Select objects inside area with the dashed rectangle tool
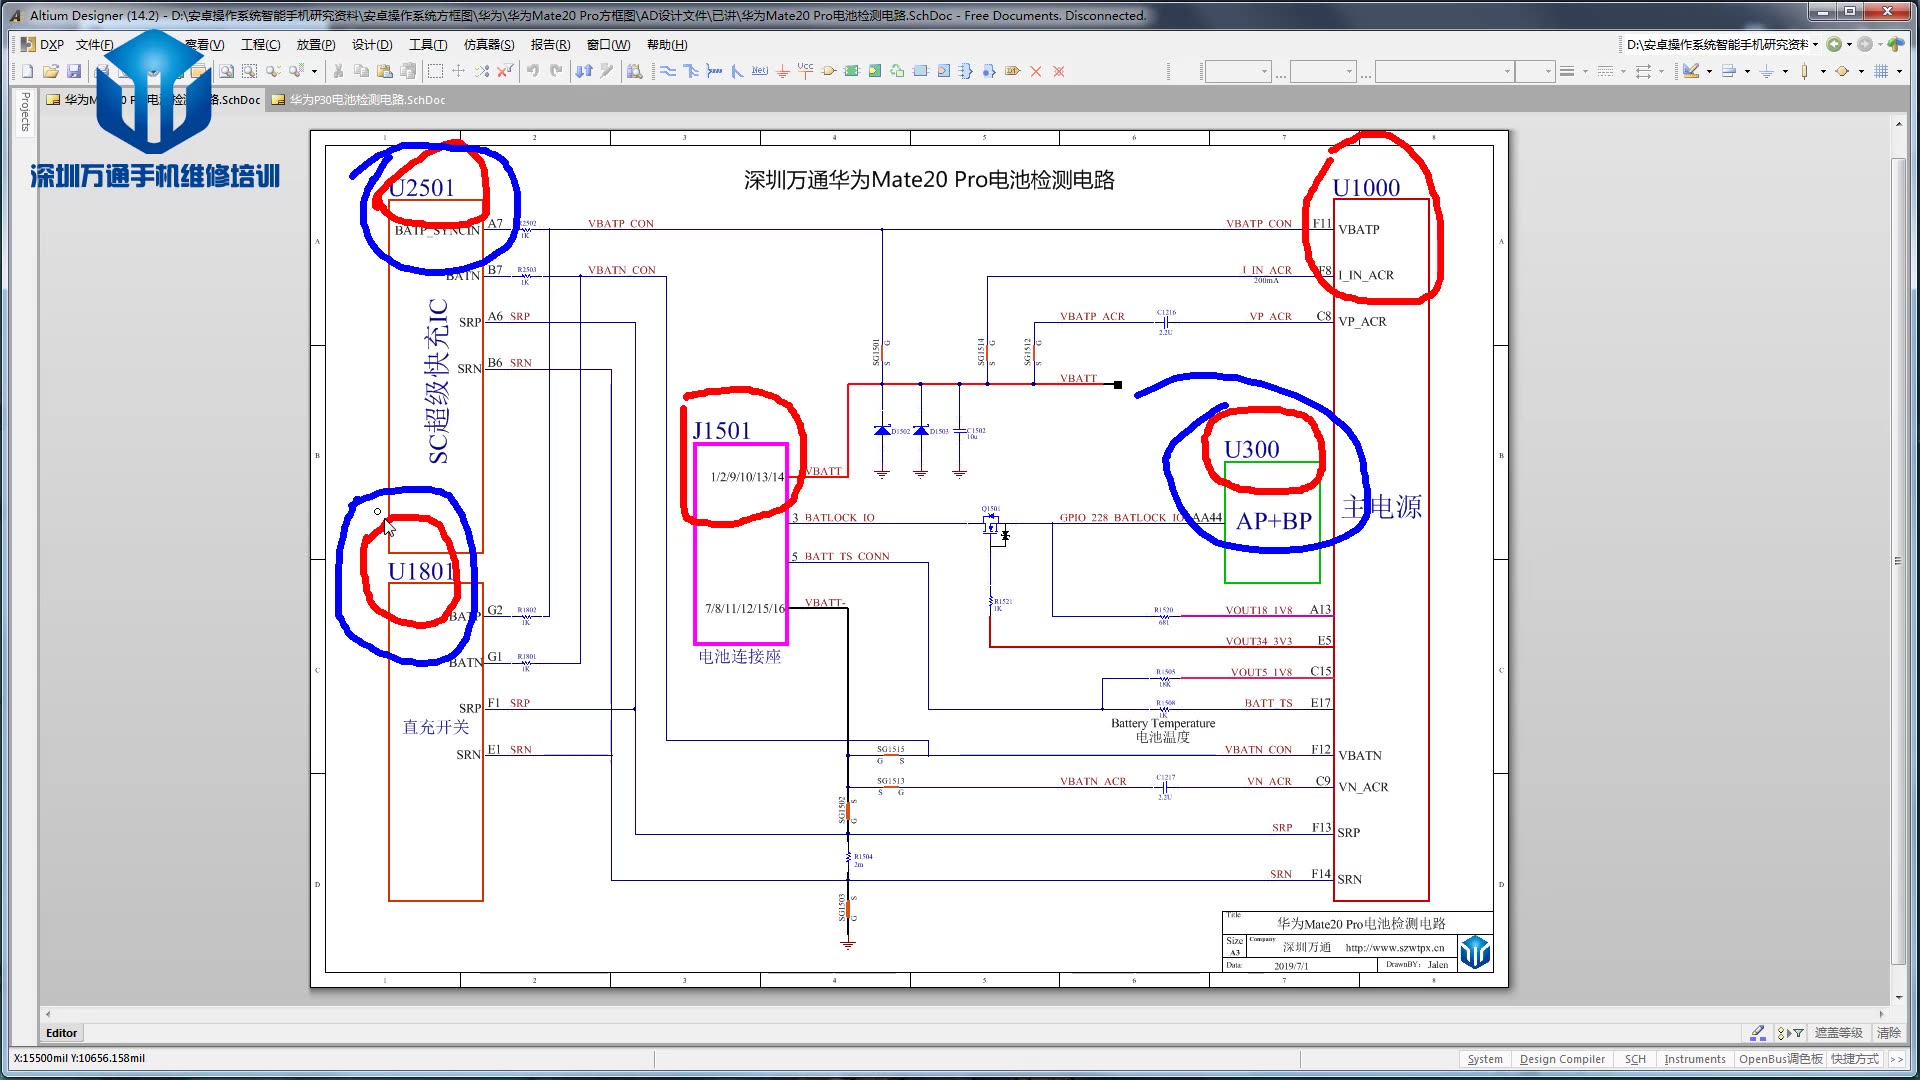1920x1080 pixels. 435,71
